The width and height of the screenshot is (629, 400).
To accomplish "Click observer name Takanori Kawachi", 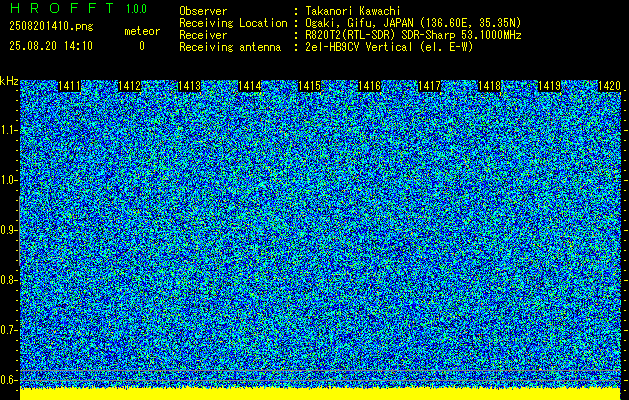I will [x=353, y=11].
